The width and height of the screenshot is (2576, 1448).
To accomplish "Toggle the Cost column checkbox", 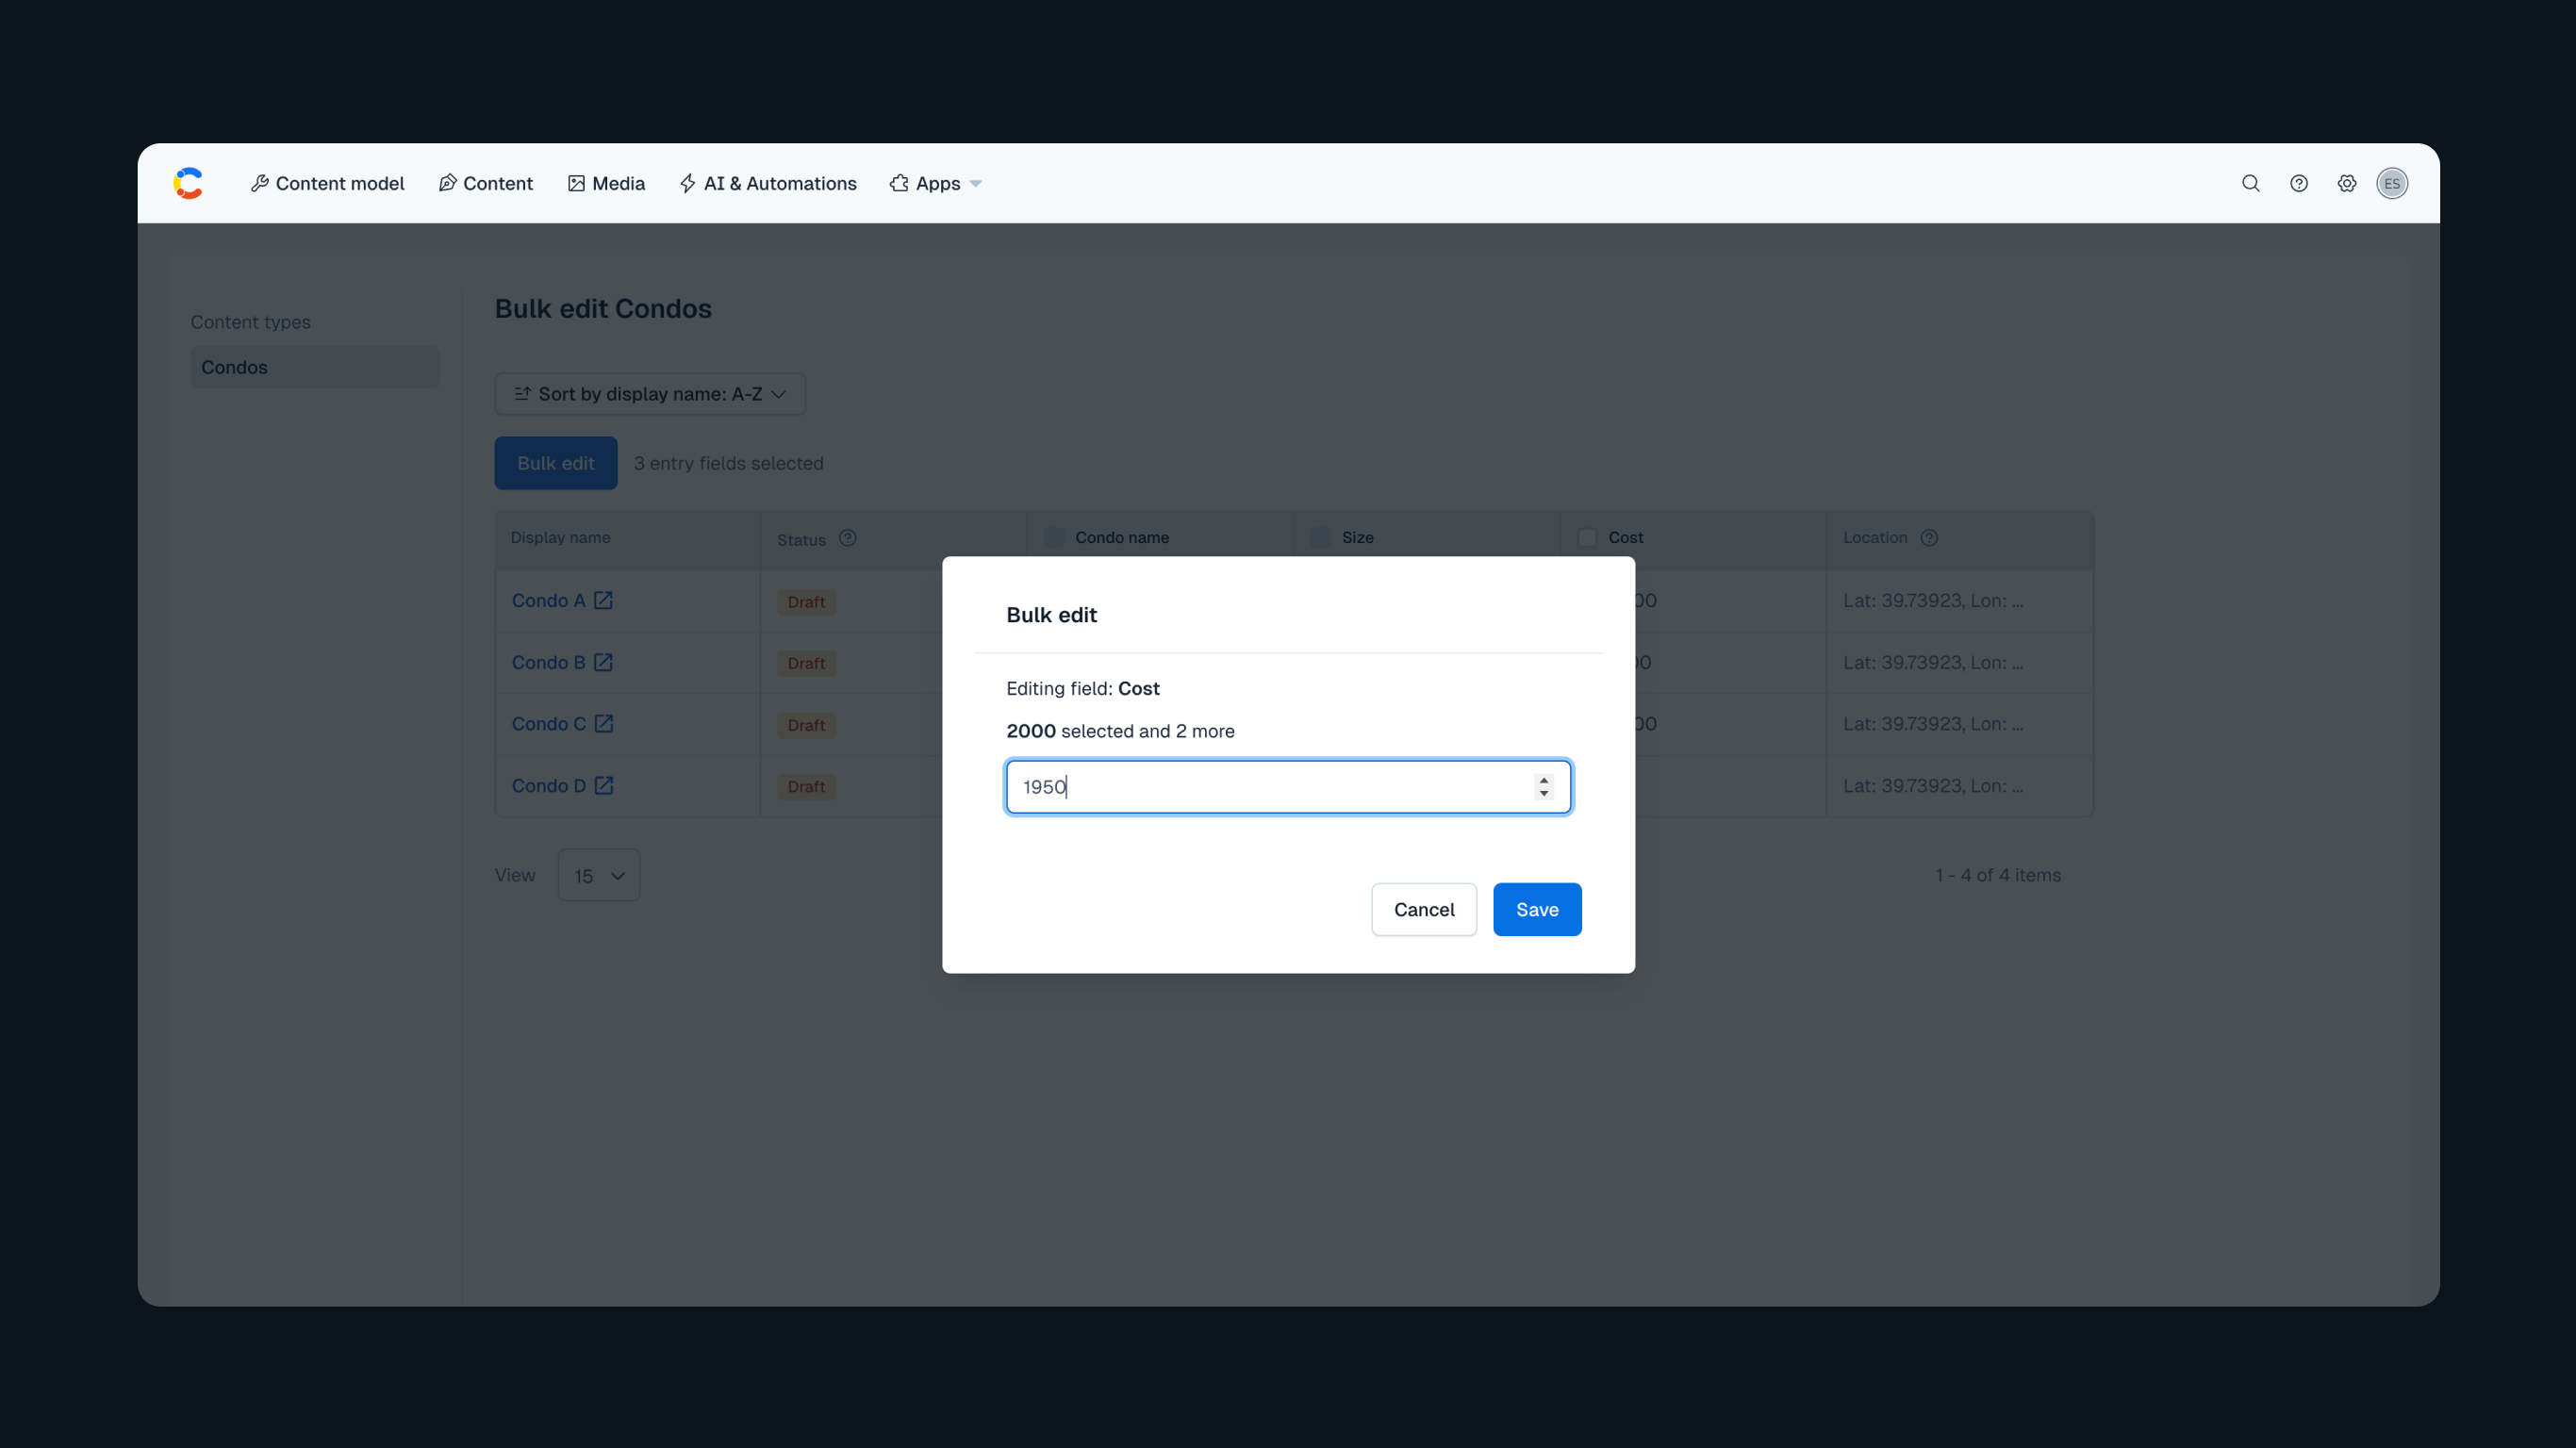I will (x=1587, y=538).
